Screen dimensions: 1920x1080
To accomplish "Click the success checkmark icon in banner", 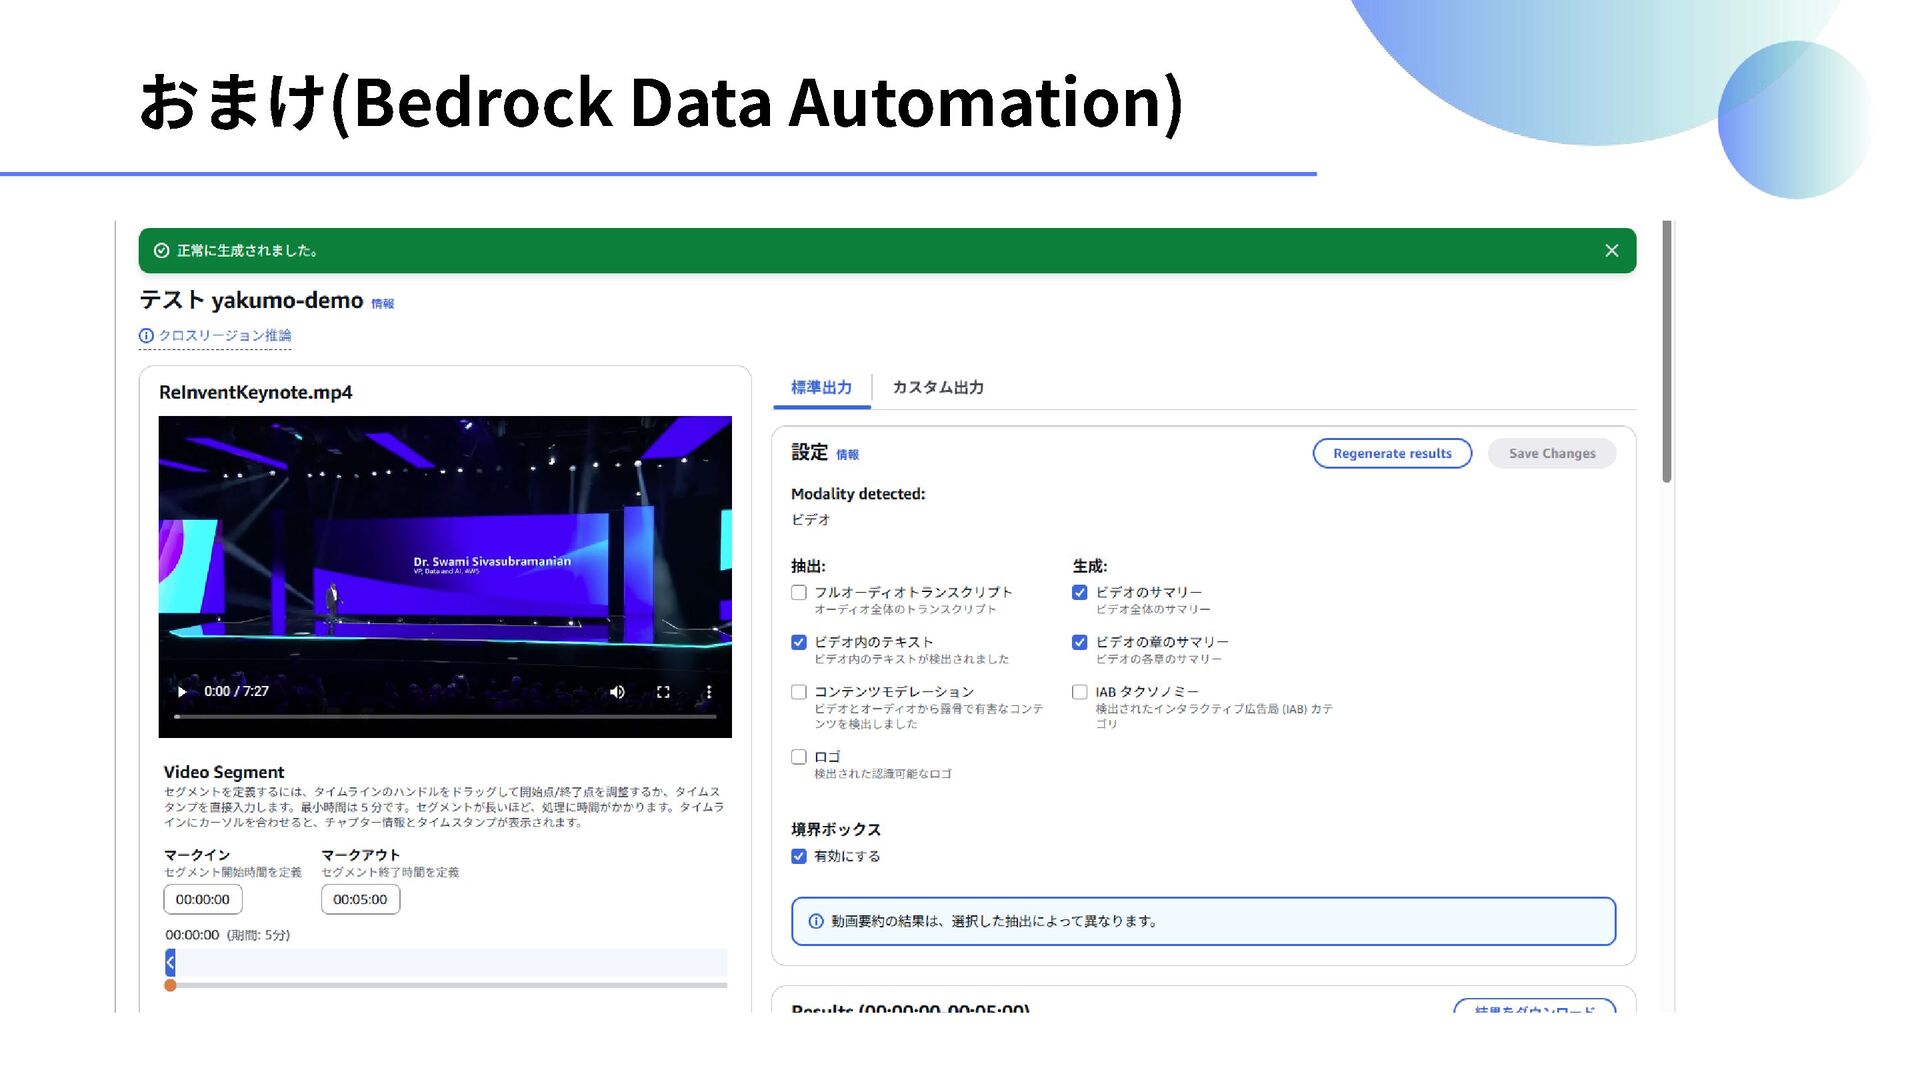I will 161,251.
